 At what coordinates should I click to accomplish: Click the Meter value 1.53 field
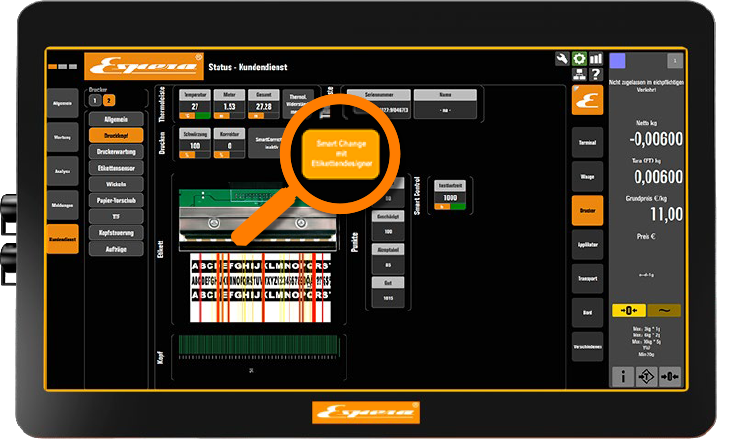(229, 104)
